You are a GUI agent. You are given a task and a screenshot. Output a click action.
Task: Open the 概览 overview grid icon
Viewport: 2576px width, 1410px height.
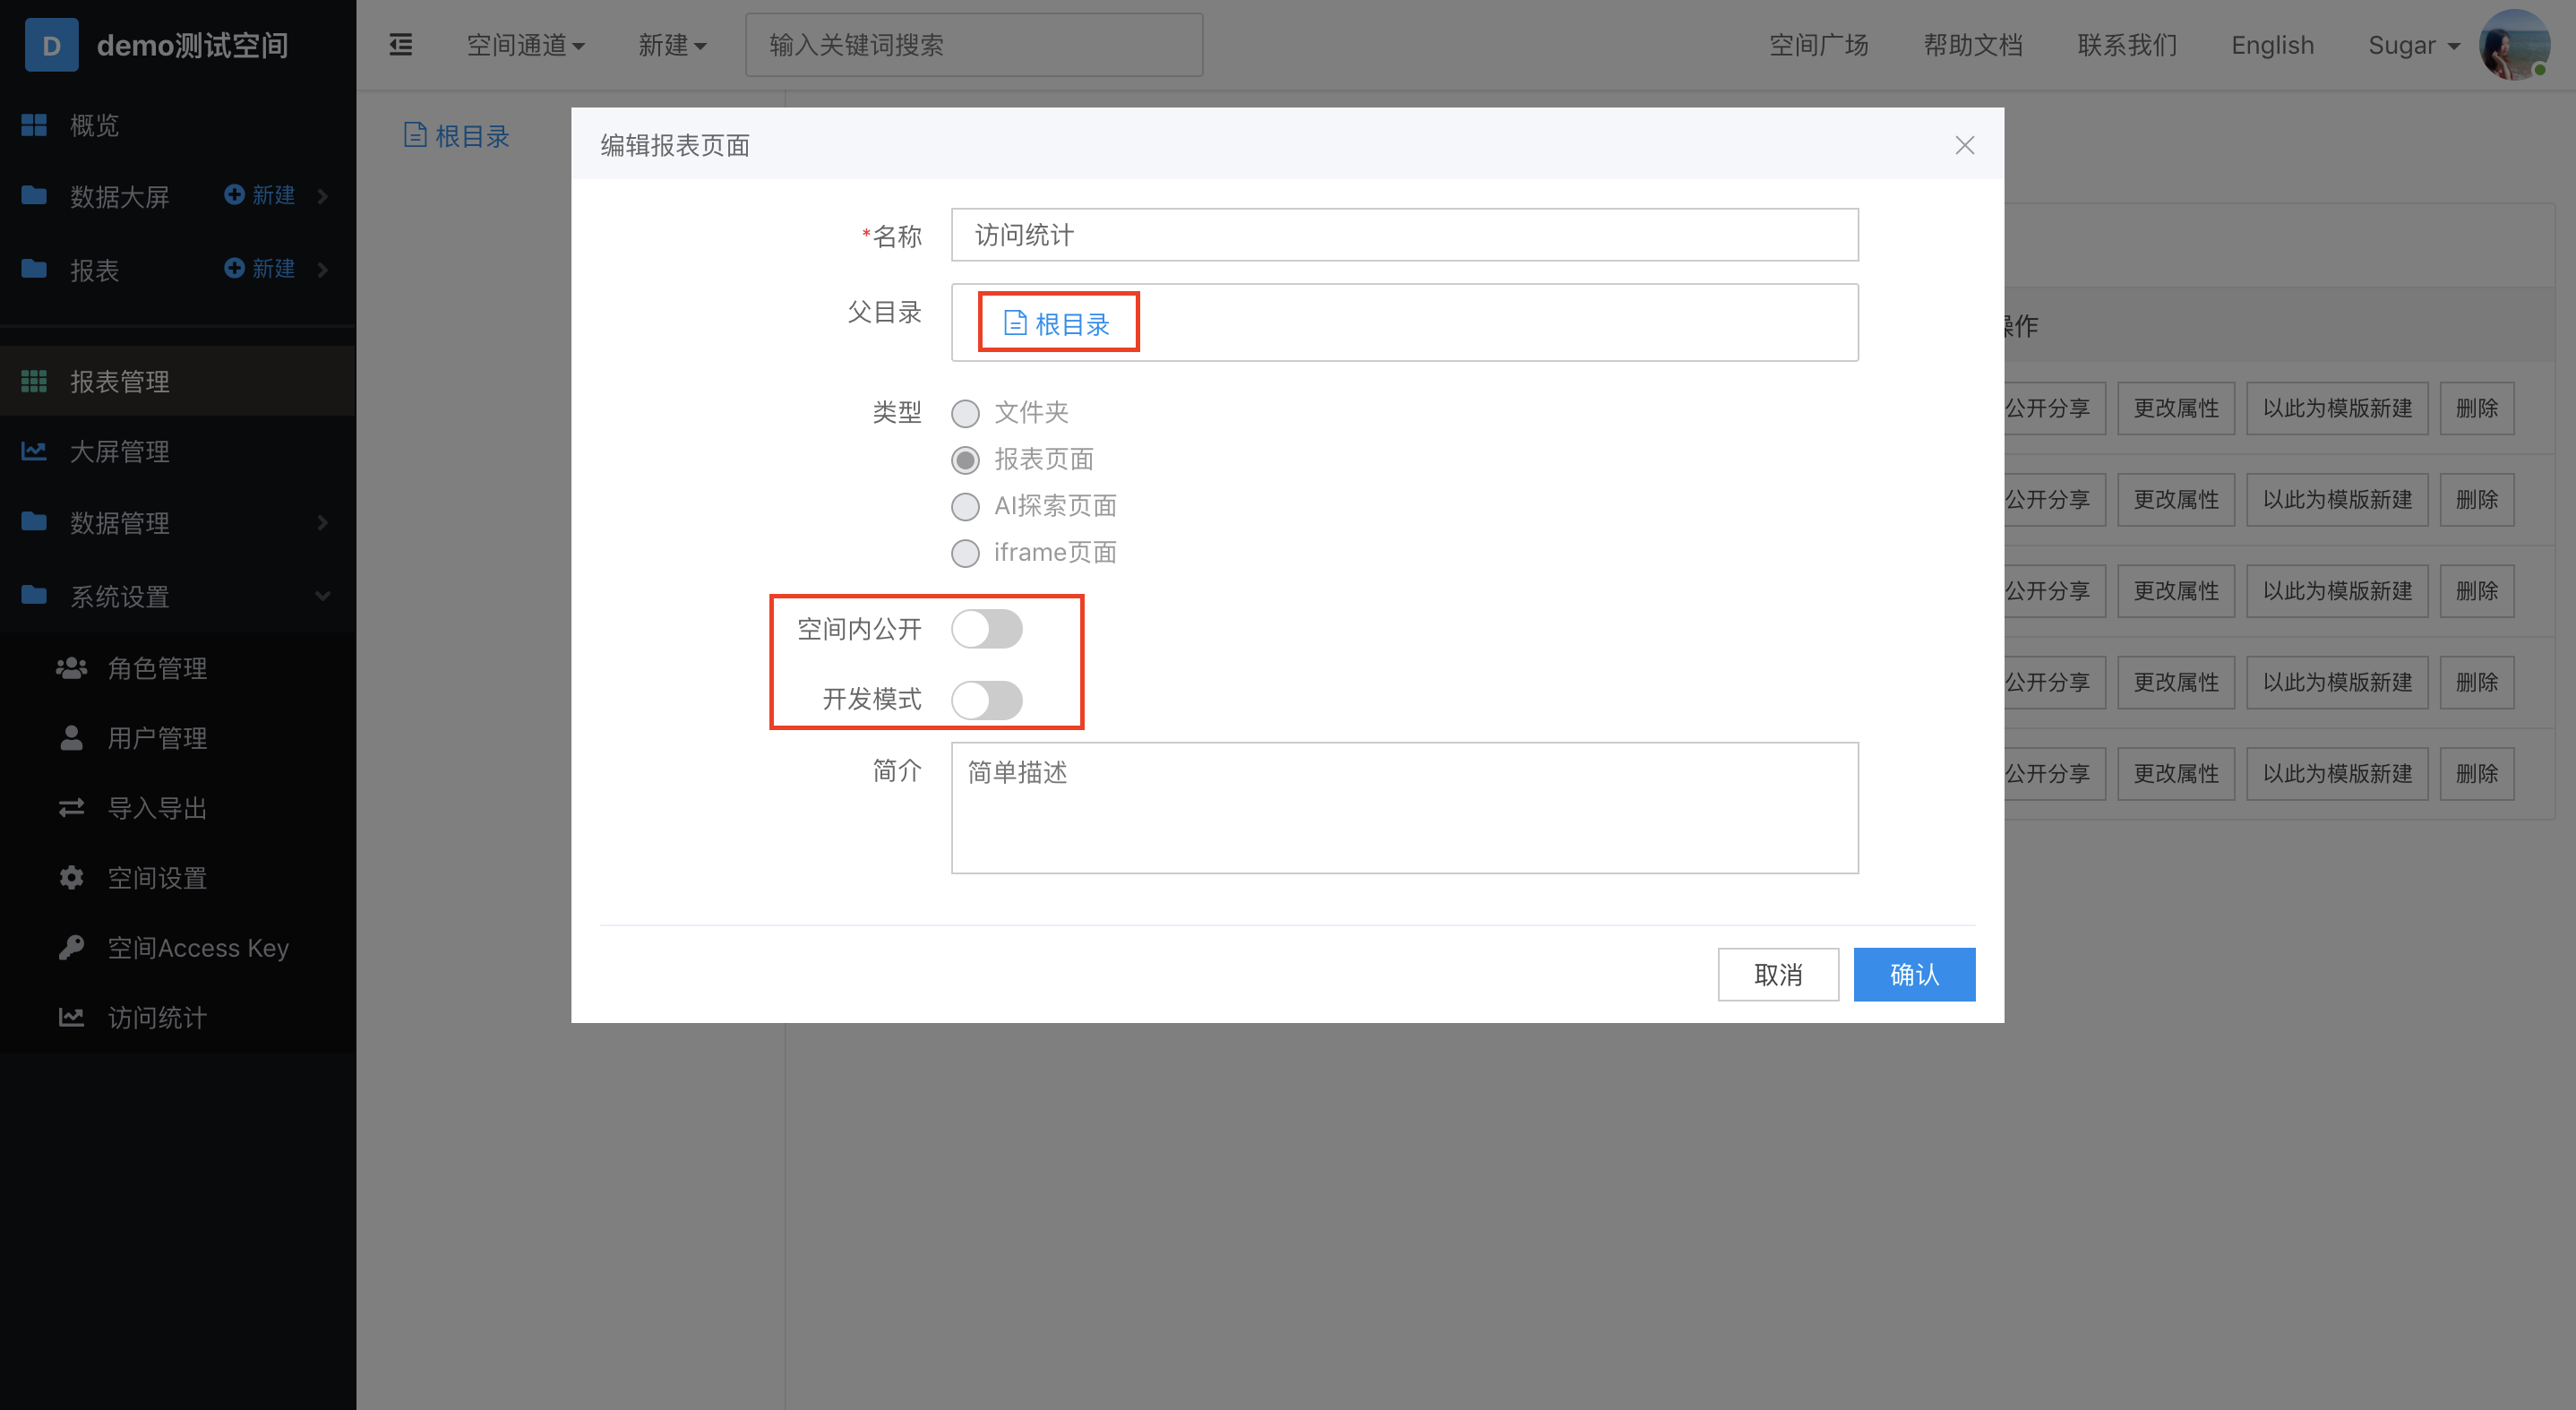34,125
